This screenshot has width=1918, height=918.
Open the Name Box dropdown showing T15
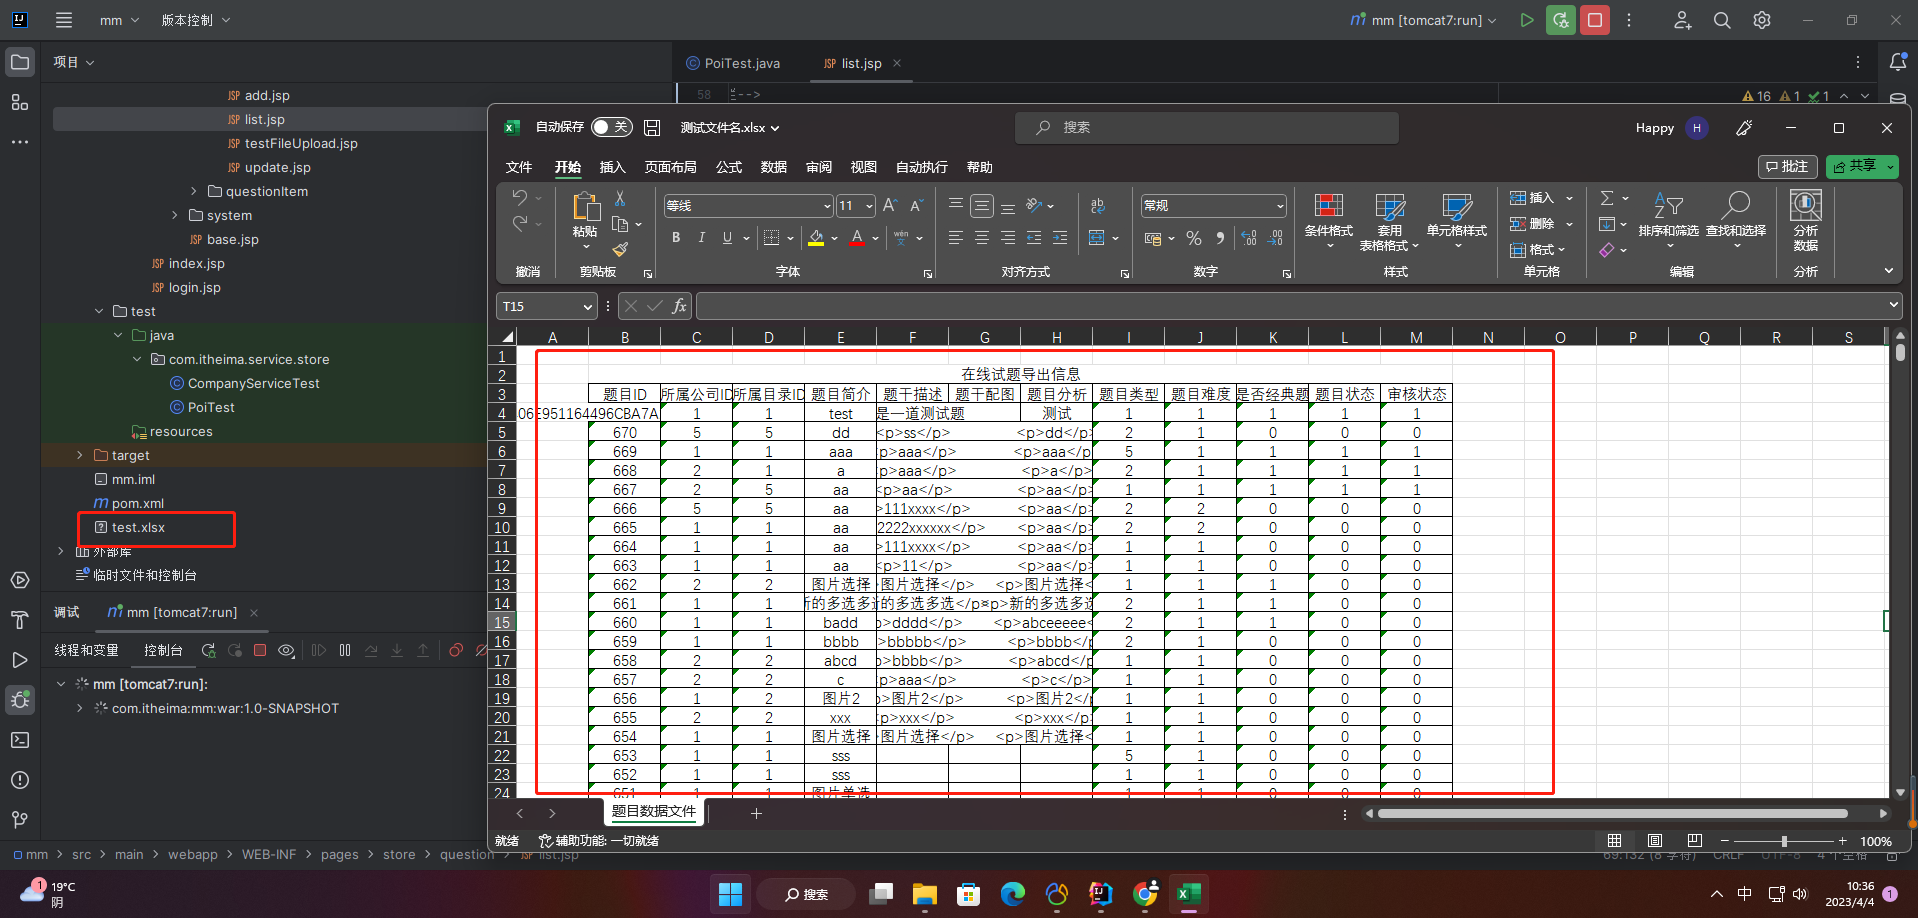(587, 306)
